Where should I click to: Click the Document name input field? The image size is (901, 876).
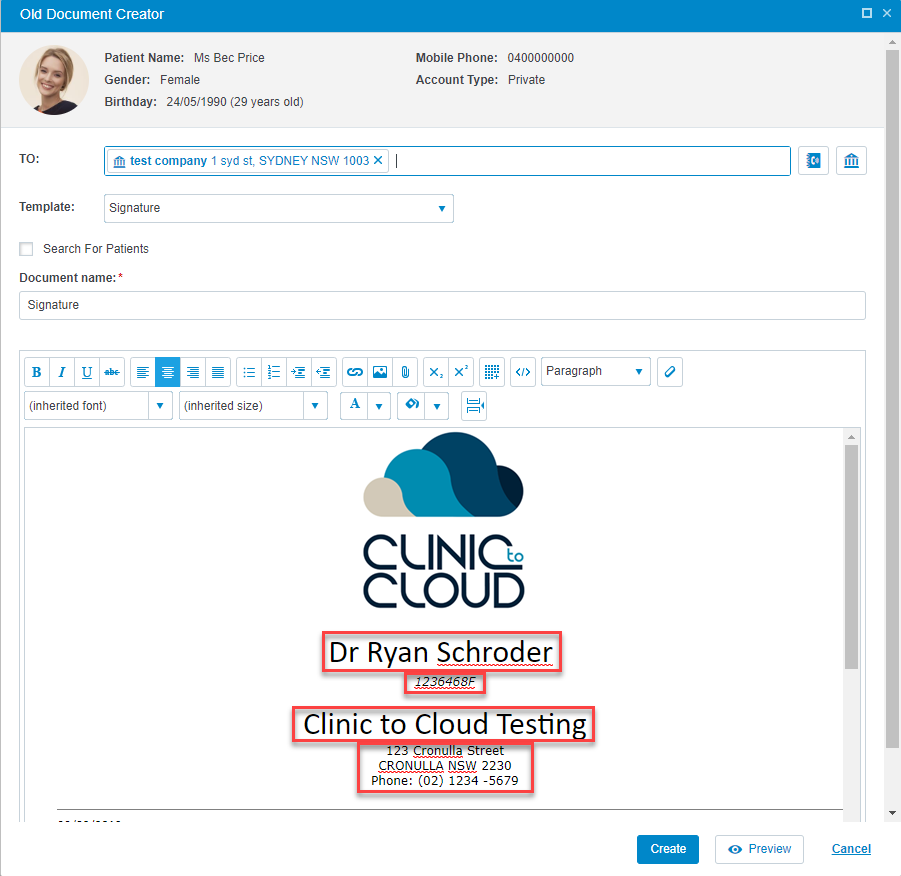click(x=442, y=305)
